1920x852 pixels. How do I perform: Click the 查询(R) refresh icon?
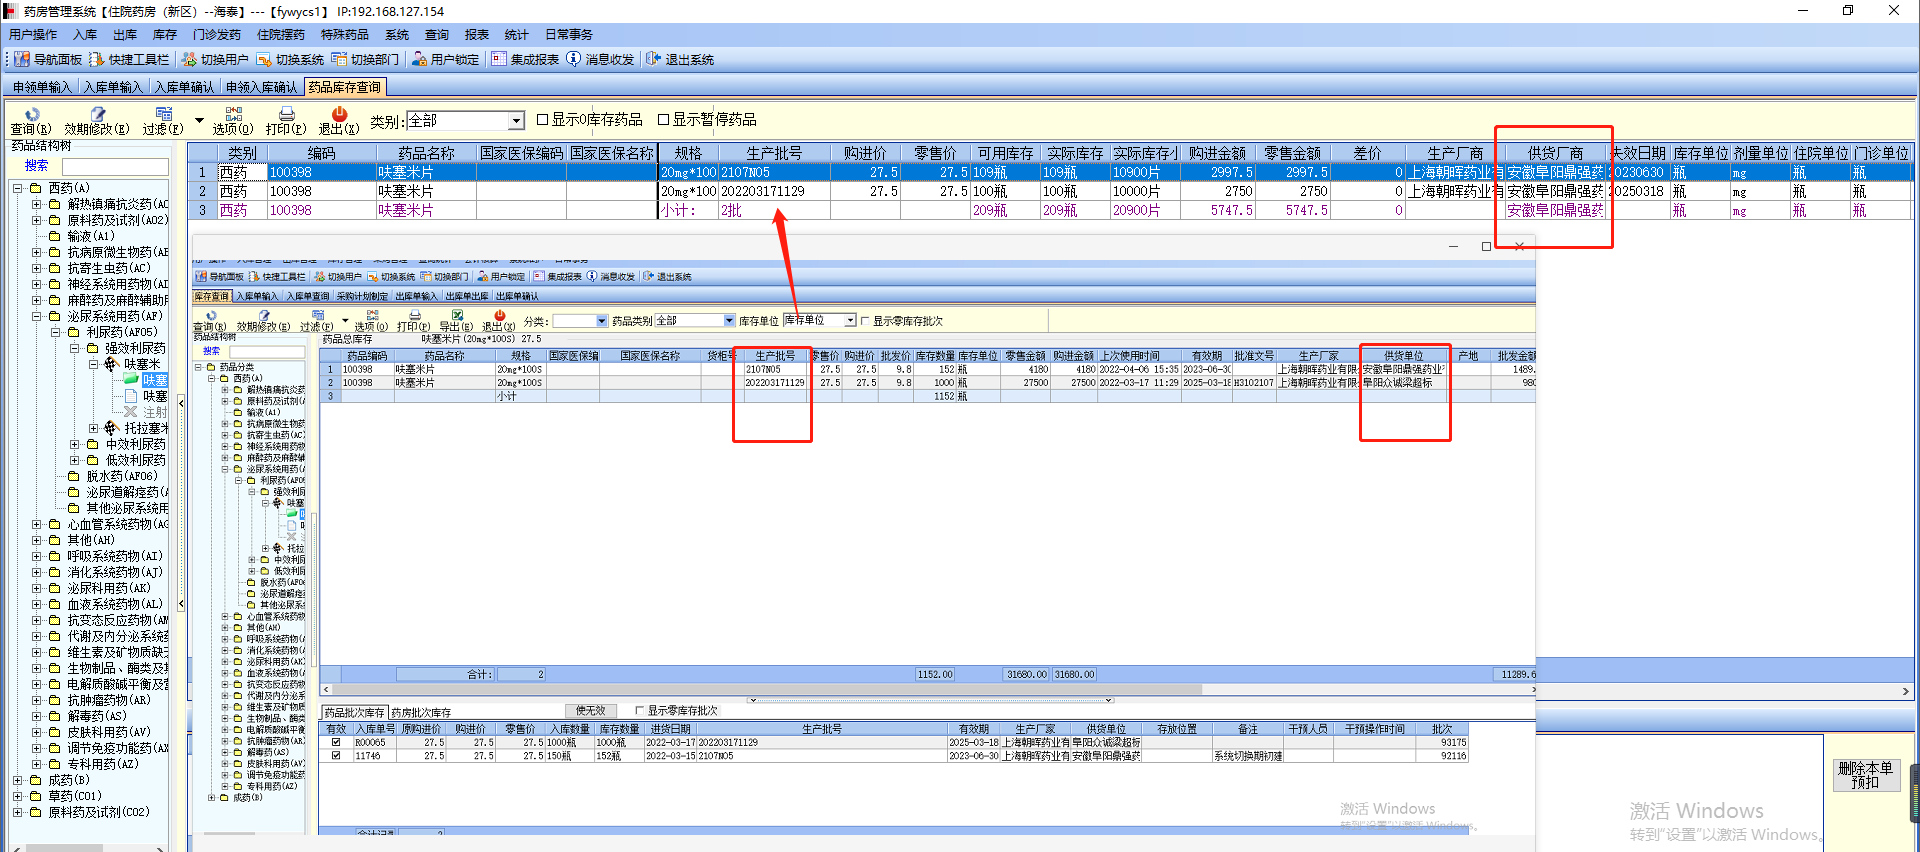pyautogui.click(x=31, y=115)
